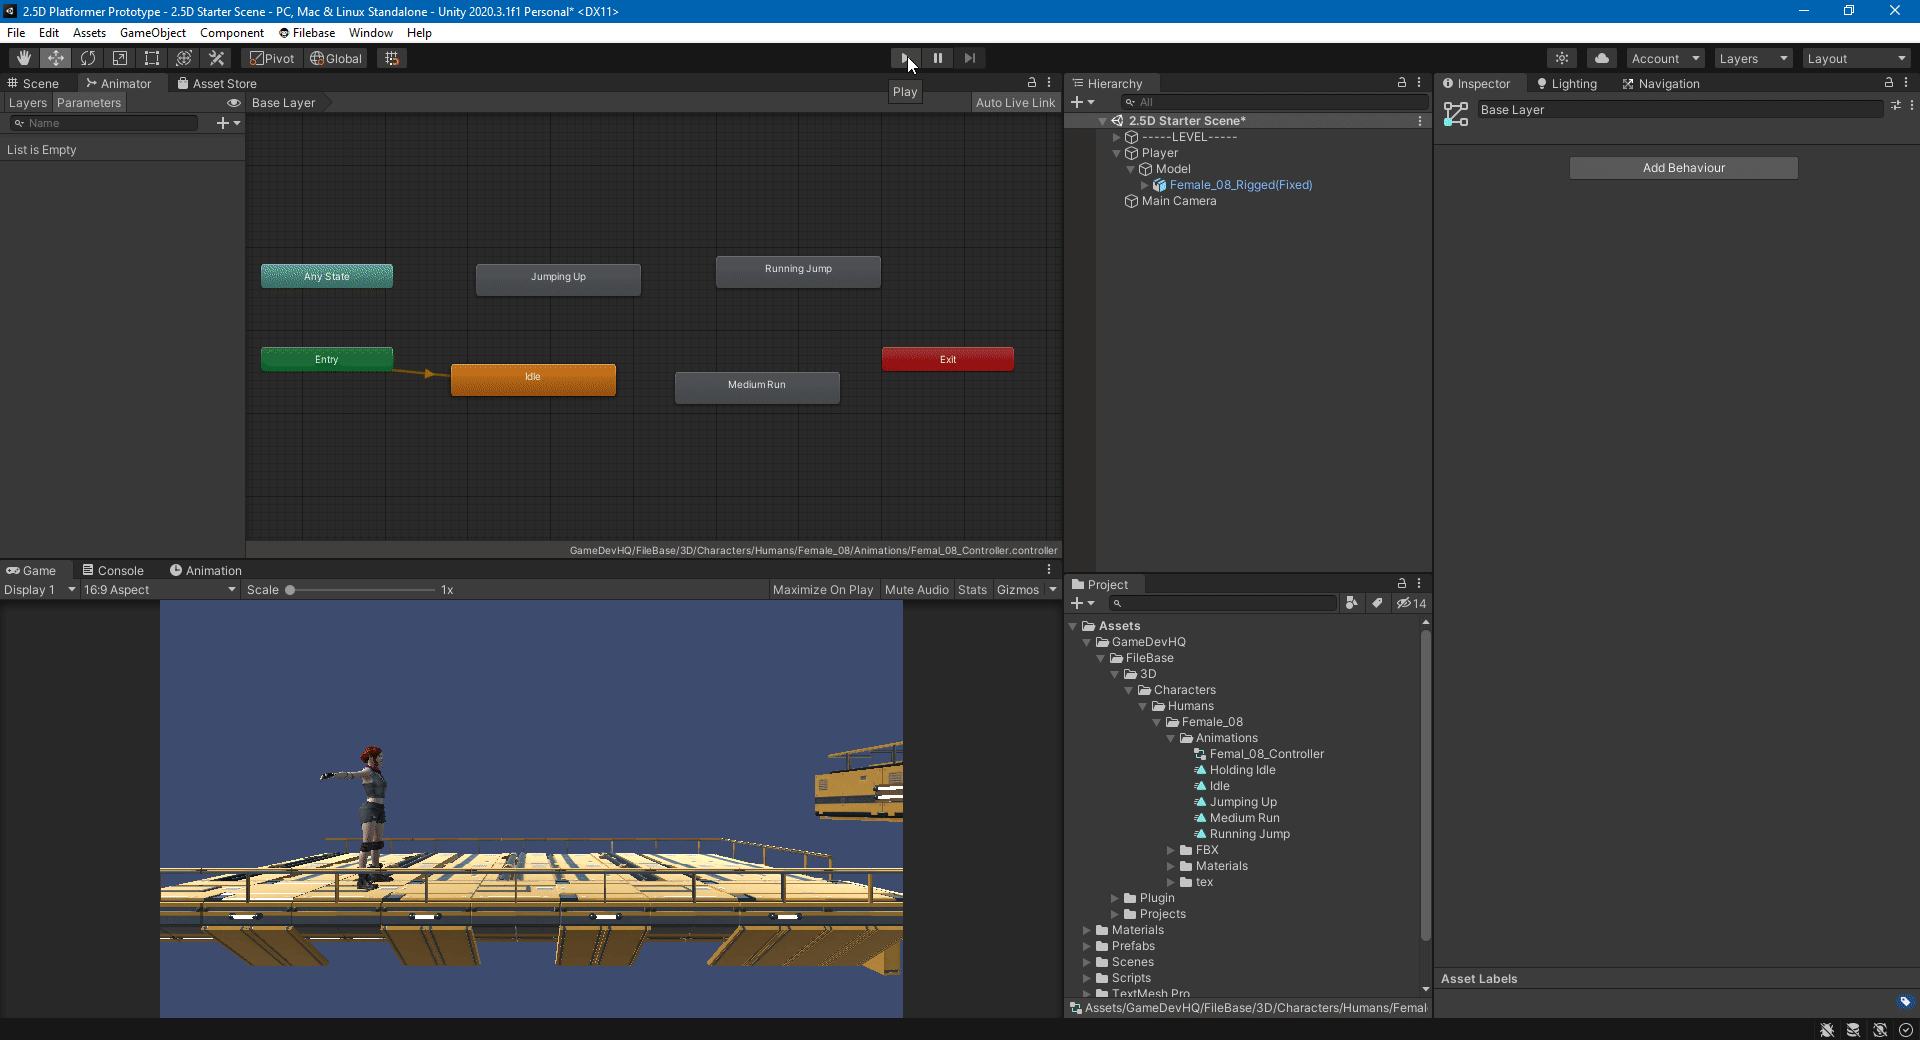The image size is (1920, 1040).
Task: Open the custom editor tools icon
Action: click(x=216, y=57)
